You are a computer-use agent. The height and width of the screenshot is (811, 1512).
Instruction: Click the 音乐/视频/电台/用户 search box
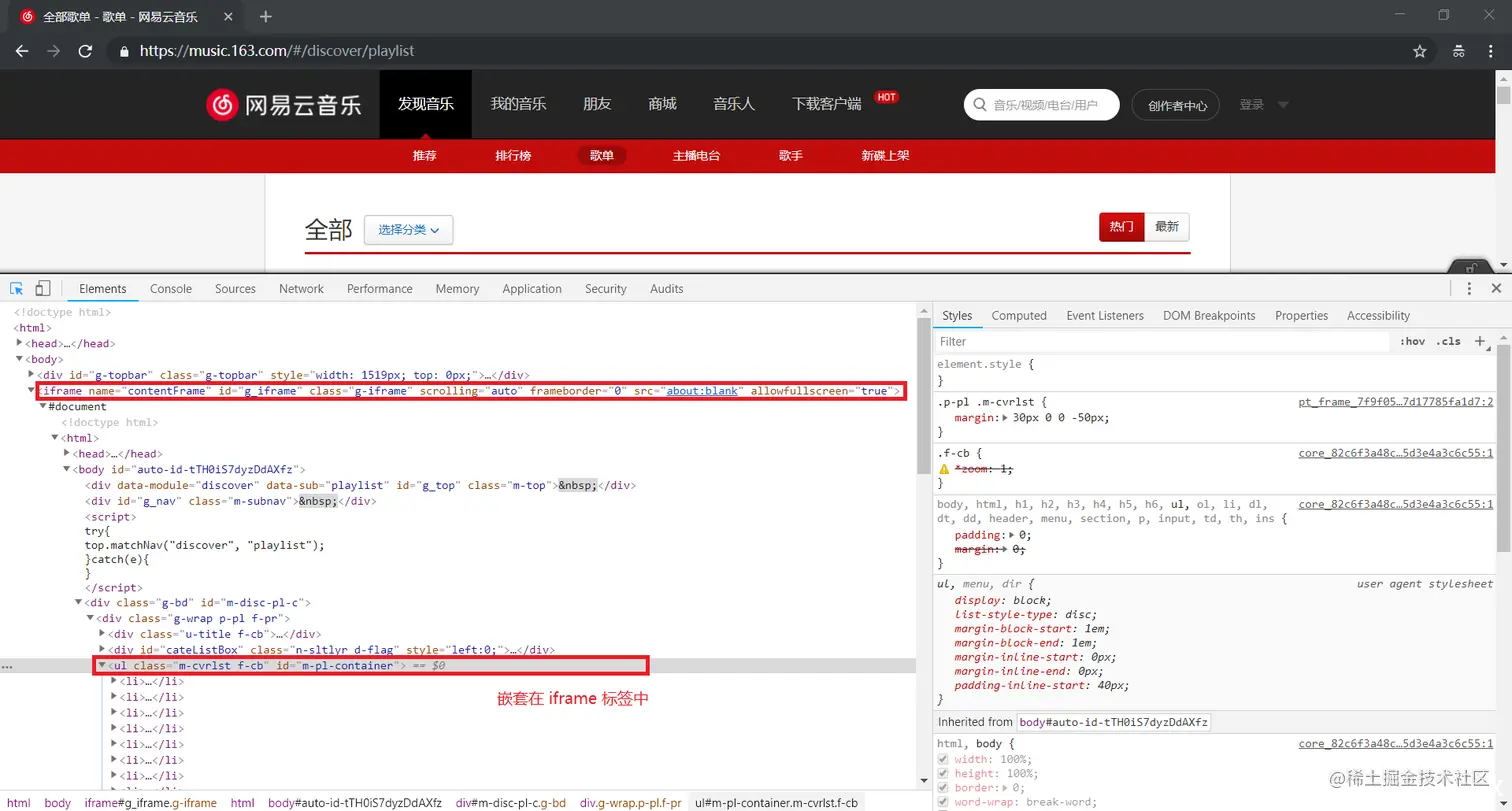tap(1041, 105)
